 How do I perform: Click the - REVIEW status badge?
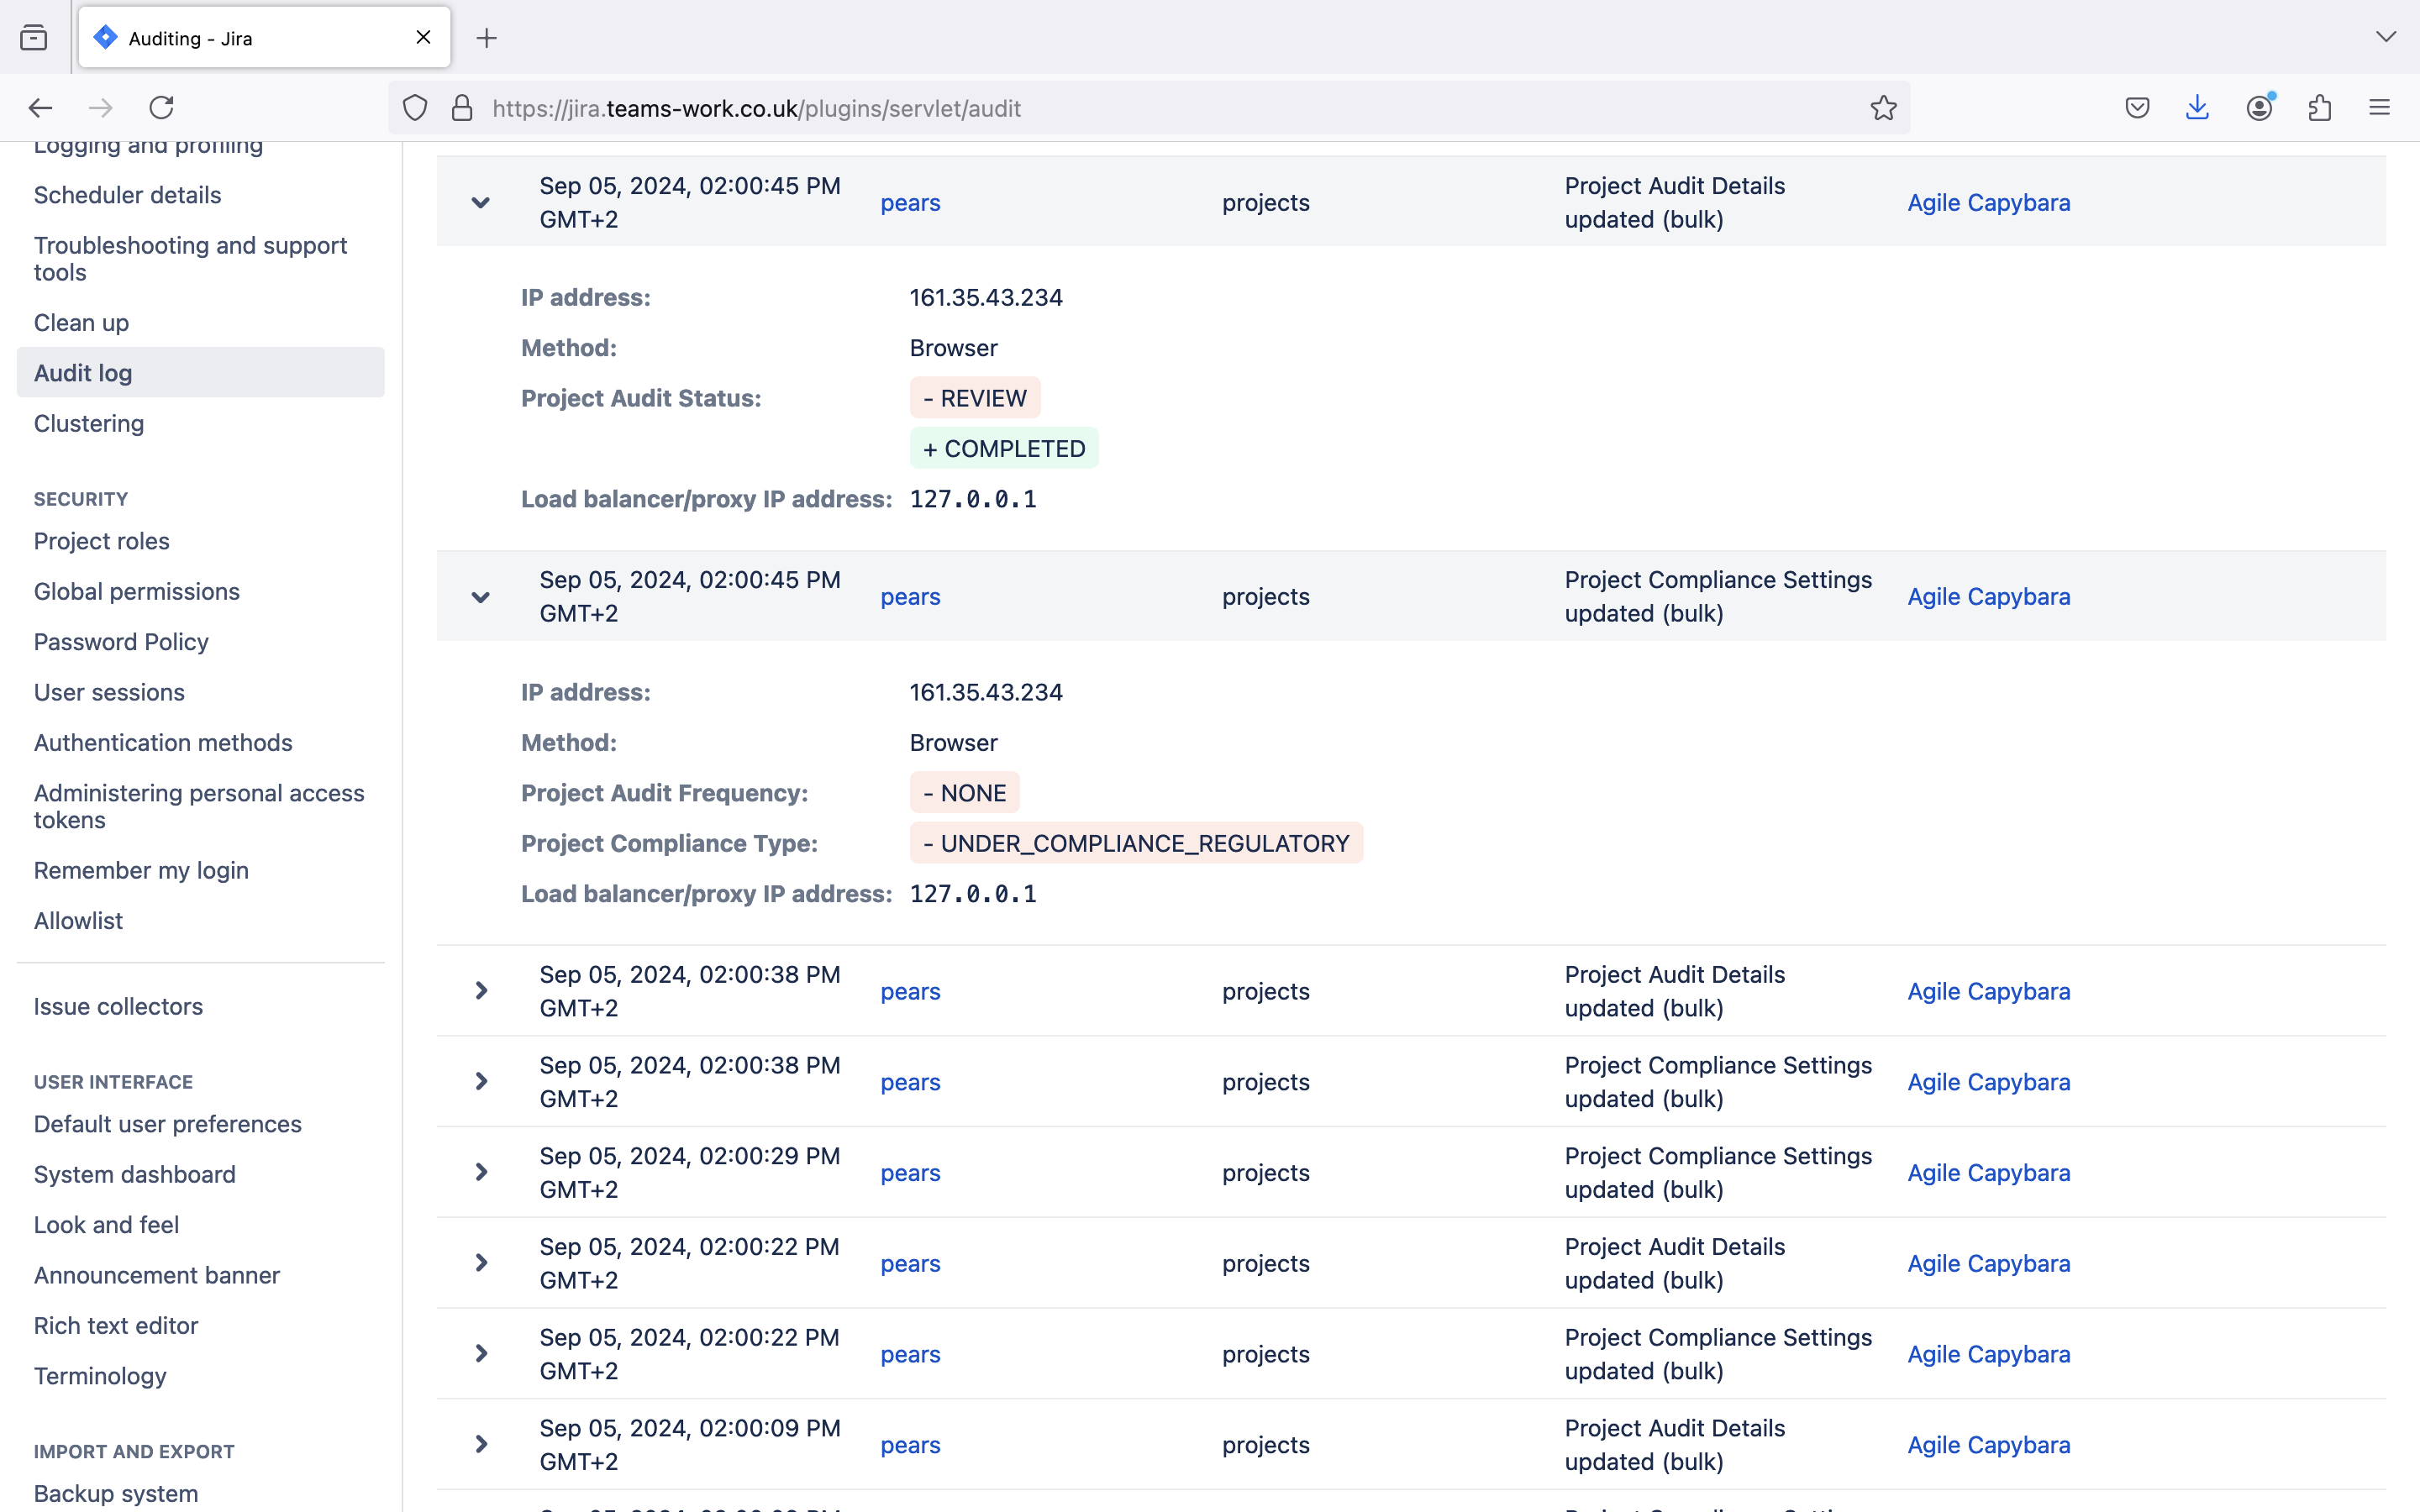click(975, 398)
